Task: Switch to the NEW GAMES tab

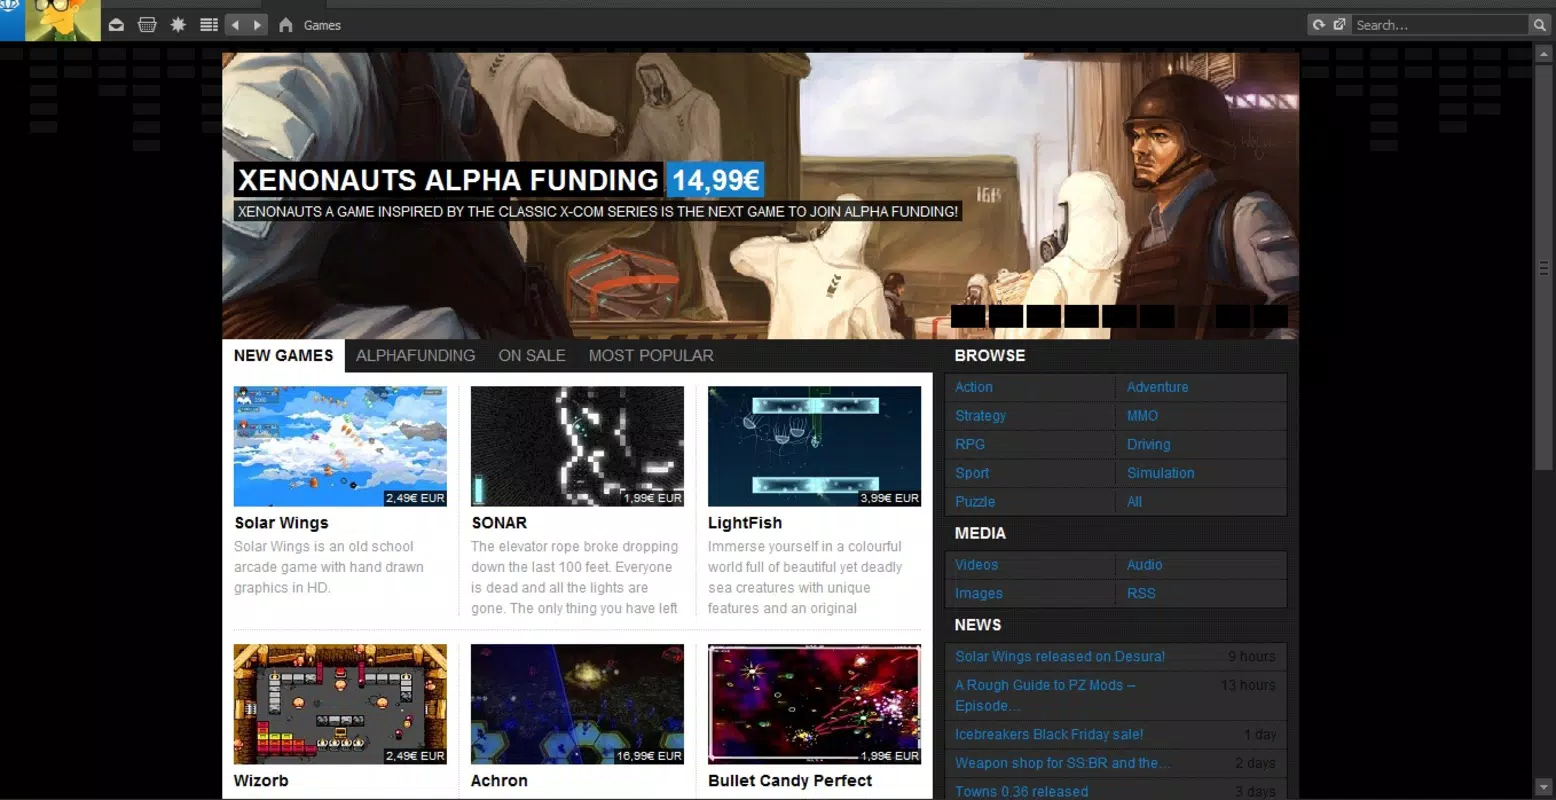Action: [283, 356]
